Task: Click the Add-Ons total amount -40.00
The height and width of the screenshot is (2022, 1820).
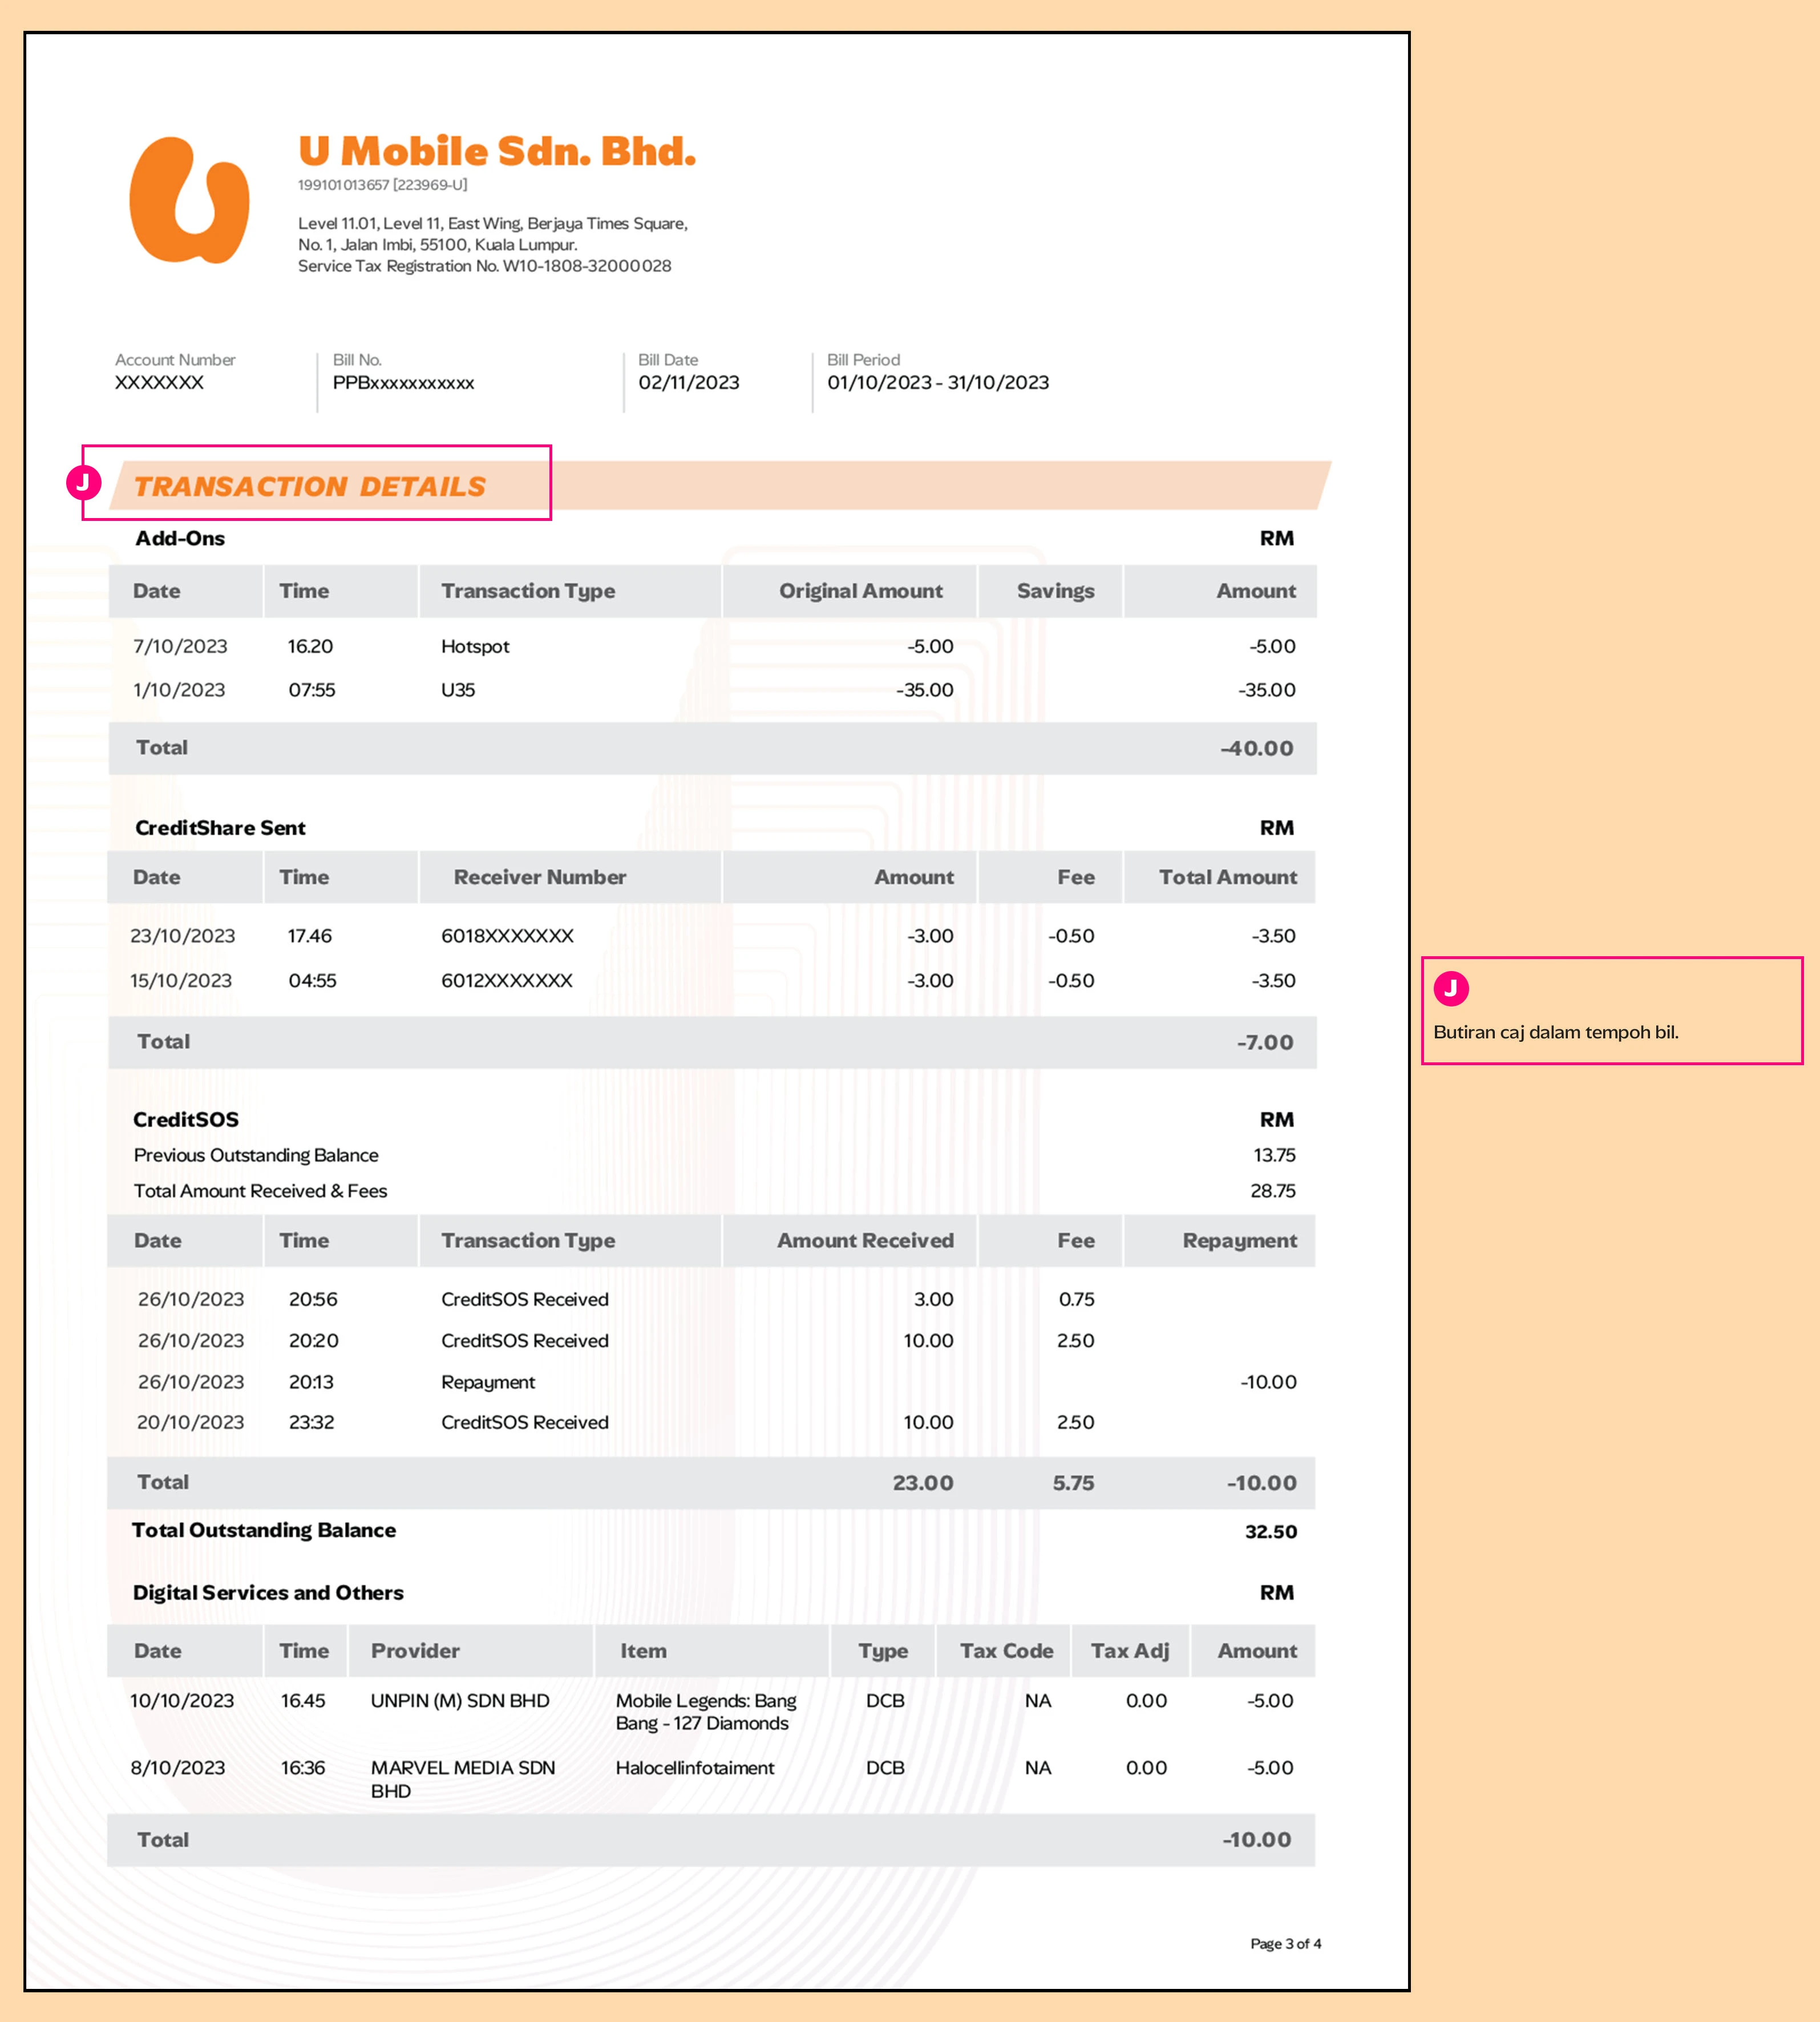Action: point(1256,748)
